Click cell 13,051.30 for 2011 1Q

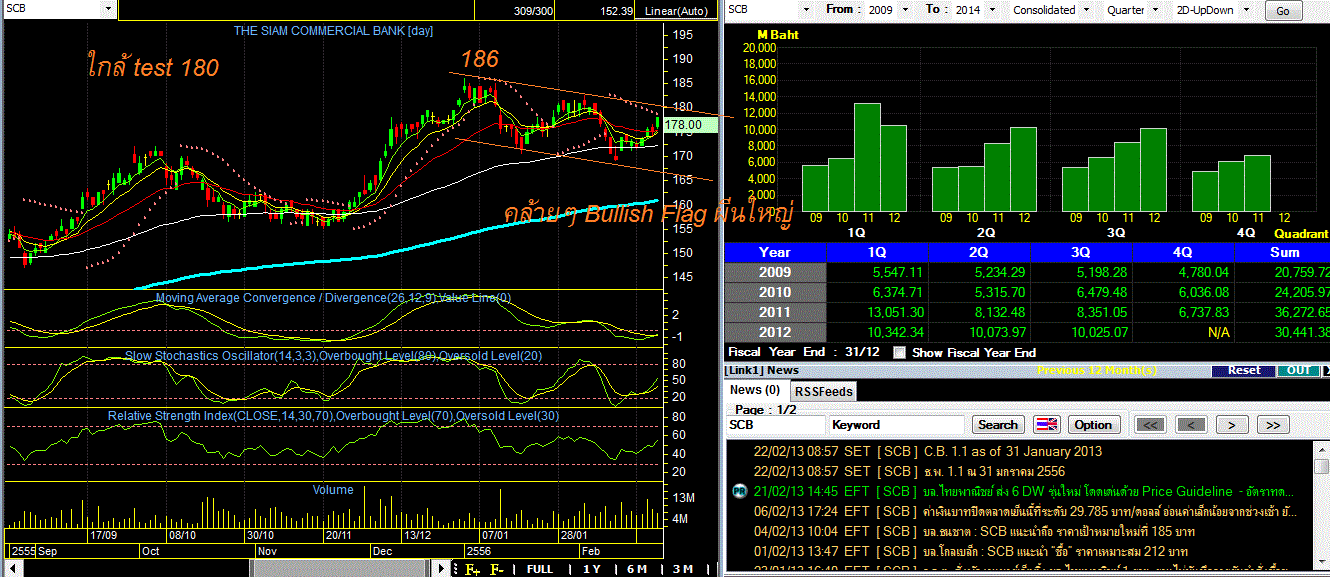click(878, 312)
